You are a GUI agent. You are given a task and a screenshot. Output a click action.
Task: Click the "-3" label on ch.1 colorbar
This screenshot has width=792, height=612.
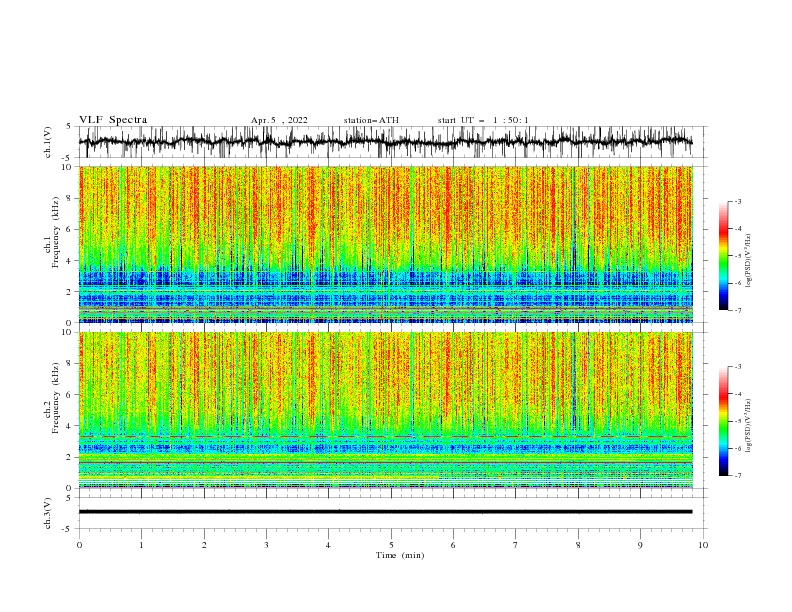tap(737, 201)
